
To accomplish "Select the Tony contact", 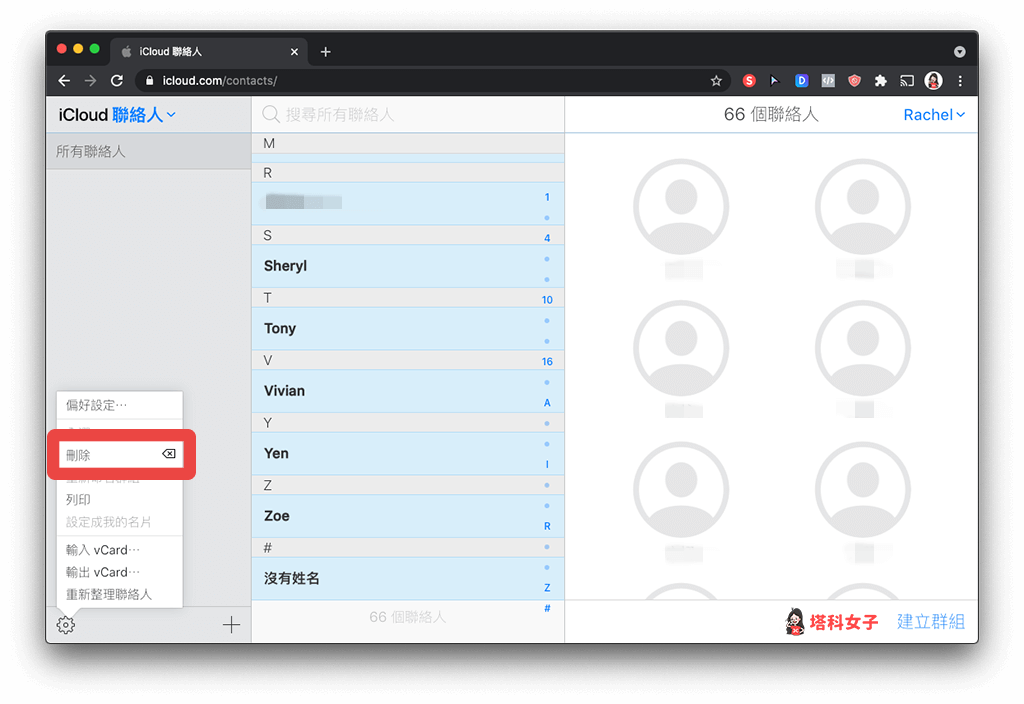I will point(408,328).
